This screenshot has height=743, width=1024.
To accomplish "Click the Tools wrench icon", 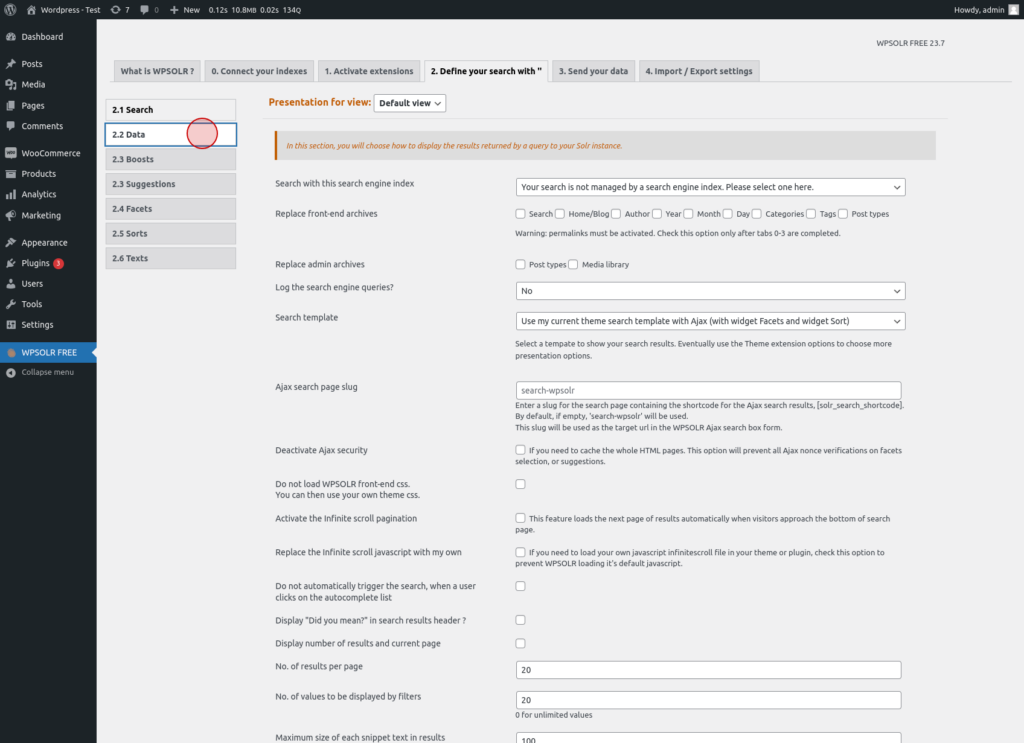I will coord(11,304).
